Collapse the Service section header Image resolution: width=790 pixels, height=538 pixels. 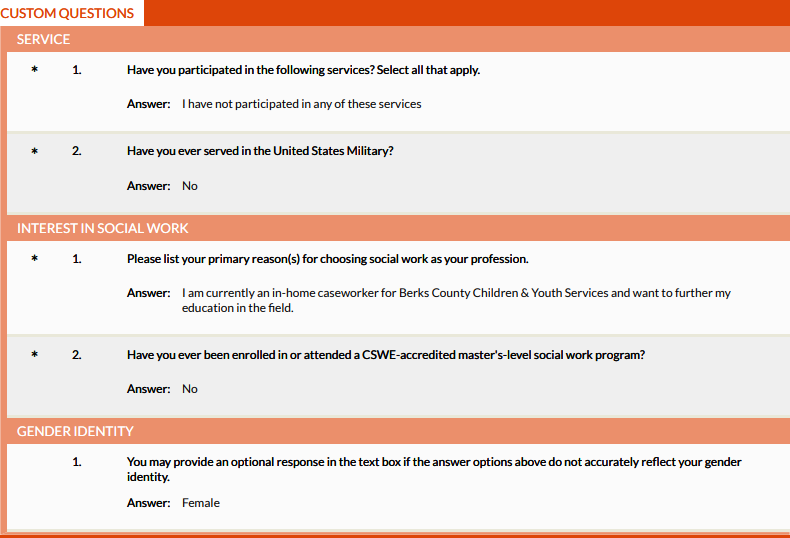click(44, 39)
